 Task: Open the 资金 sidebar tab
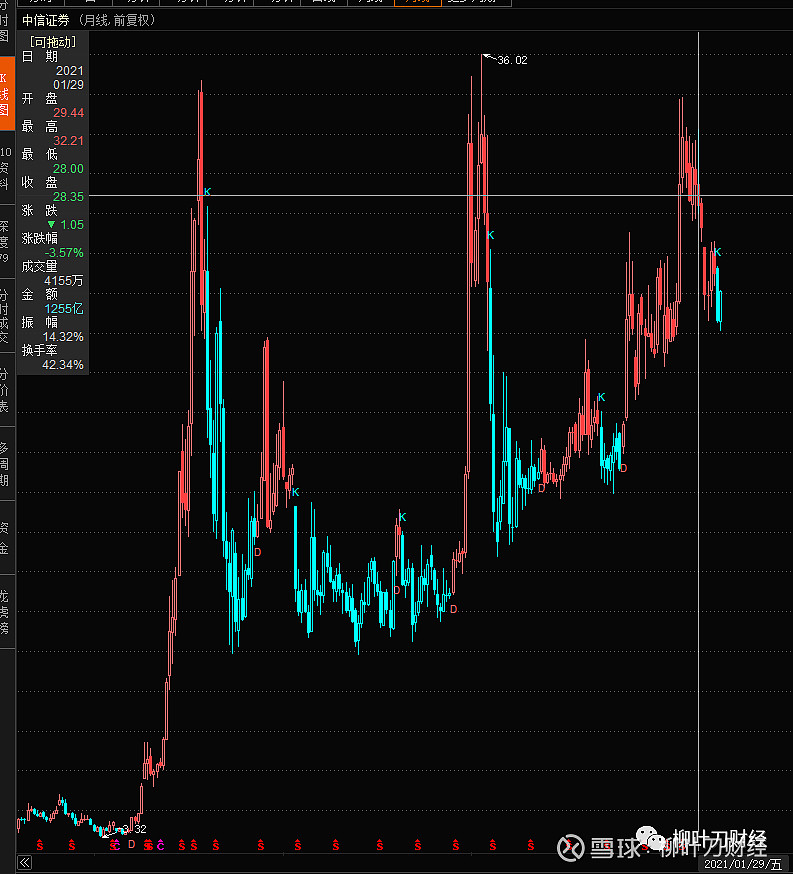pos(7,538)
